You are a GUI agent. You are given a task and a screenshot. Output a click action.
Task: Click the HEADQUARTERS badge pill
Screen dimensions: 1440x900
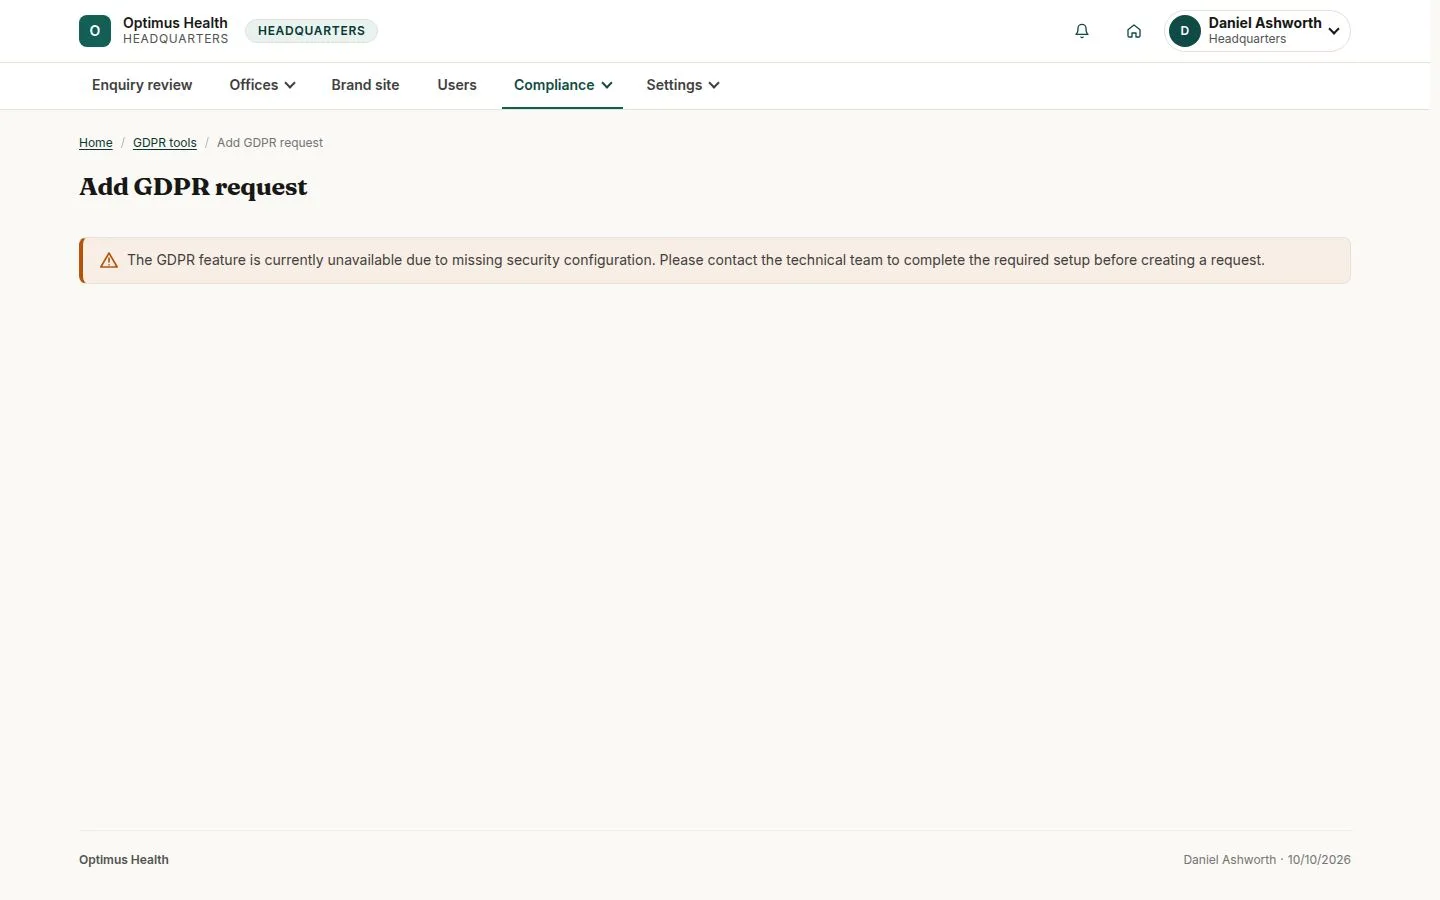pyautogui.click(x=311, y=31)
